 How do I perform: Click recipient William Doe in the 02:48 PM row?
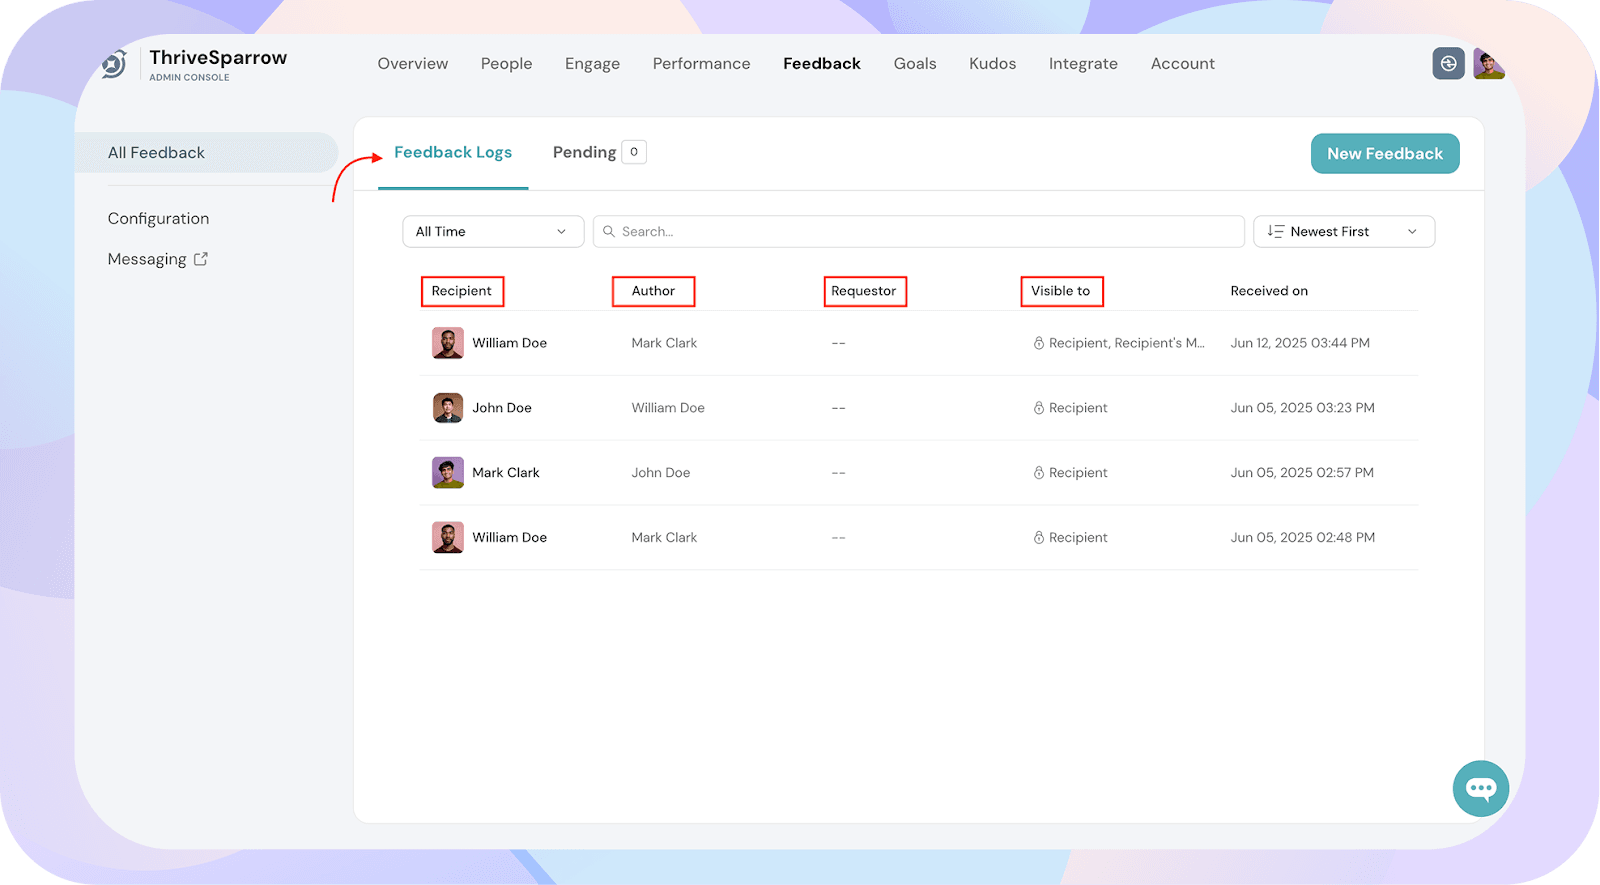510,538
